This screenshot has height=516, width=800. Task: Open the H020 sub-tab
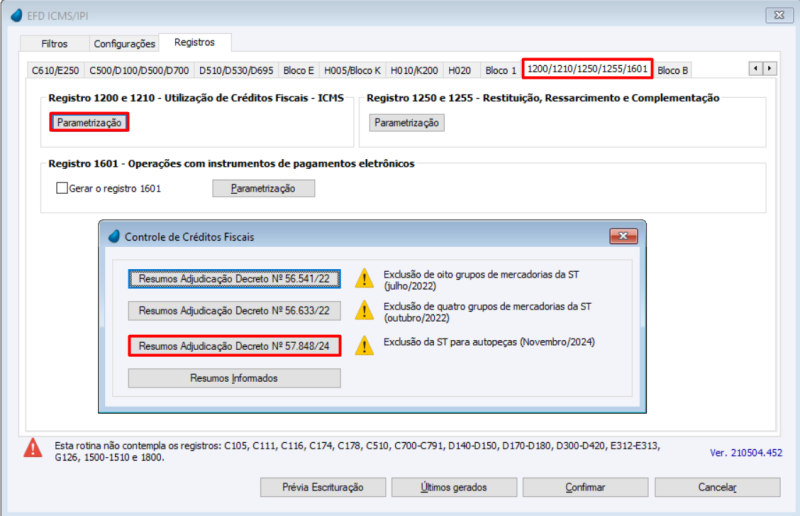click(459, 70)
